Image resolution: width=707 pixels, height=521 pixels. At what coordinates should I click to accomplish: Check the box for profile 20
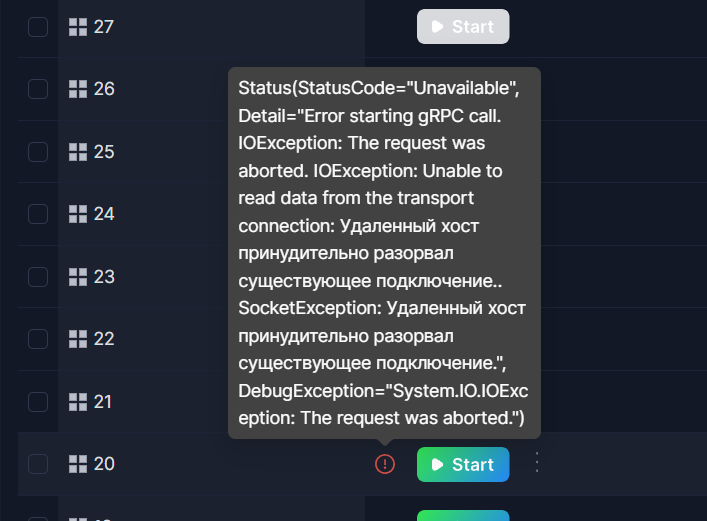[x=38, y=464]
